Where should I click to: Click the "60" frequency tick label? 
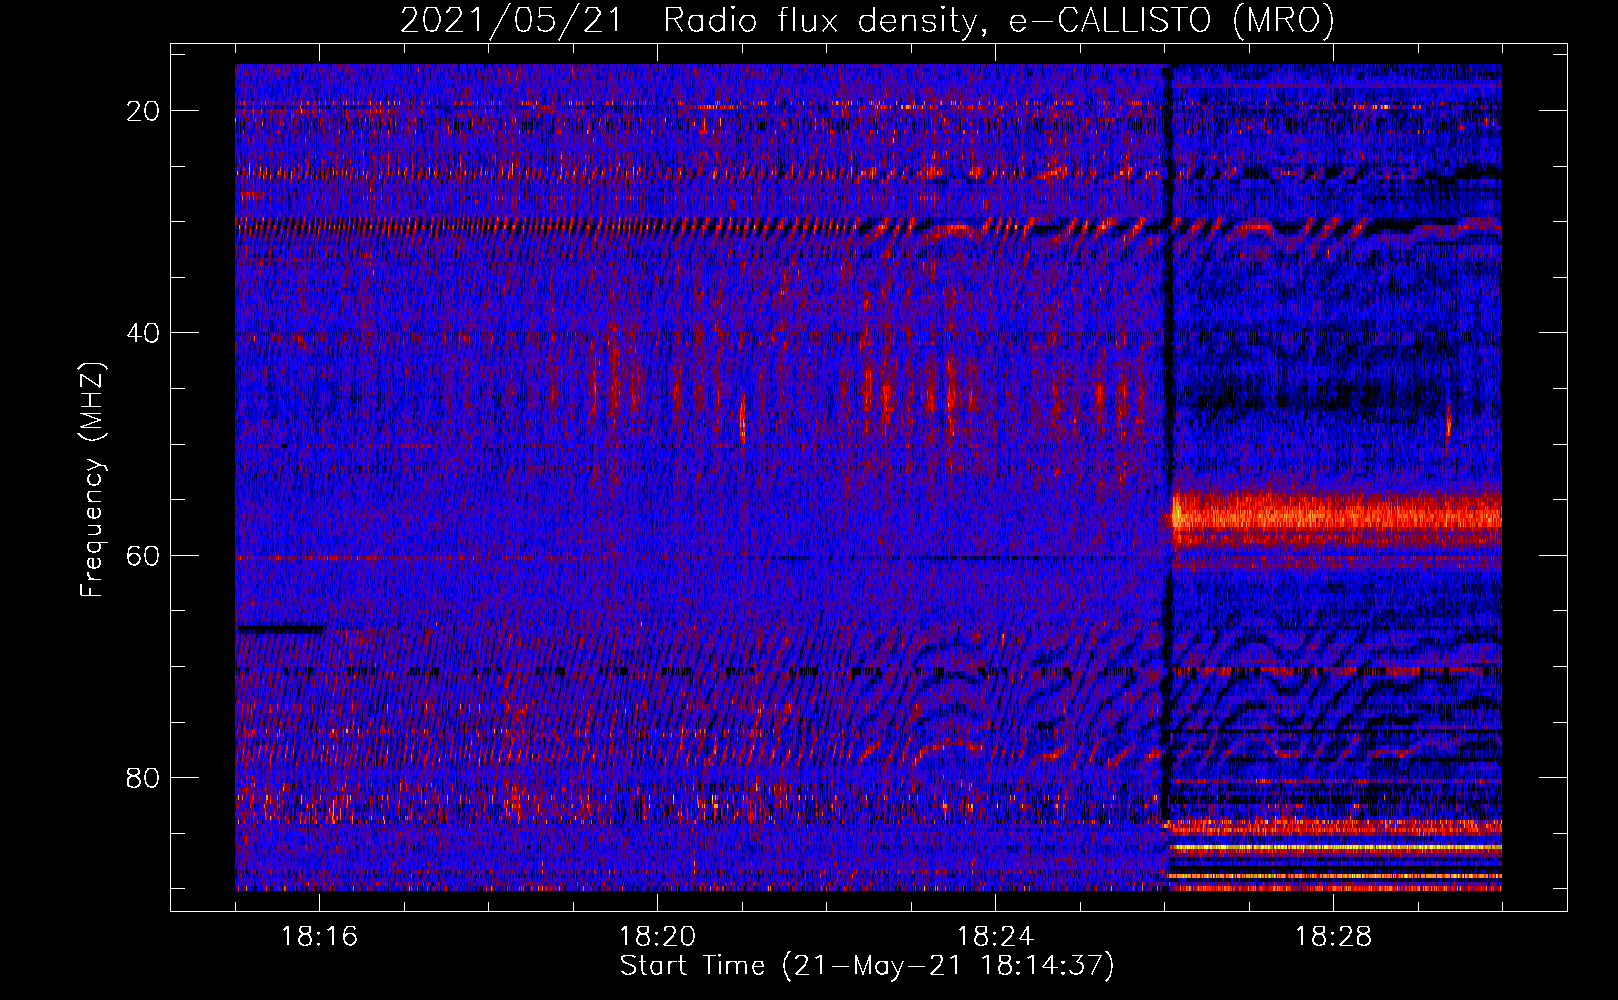pos(144,555)
